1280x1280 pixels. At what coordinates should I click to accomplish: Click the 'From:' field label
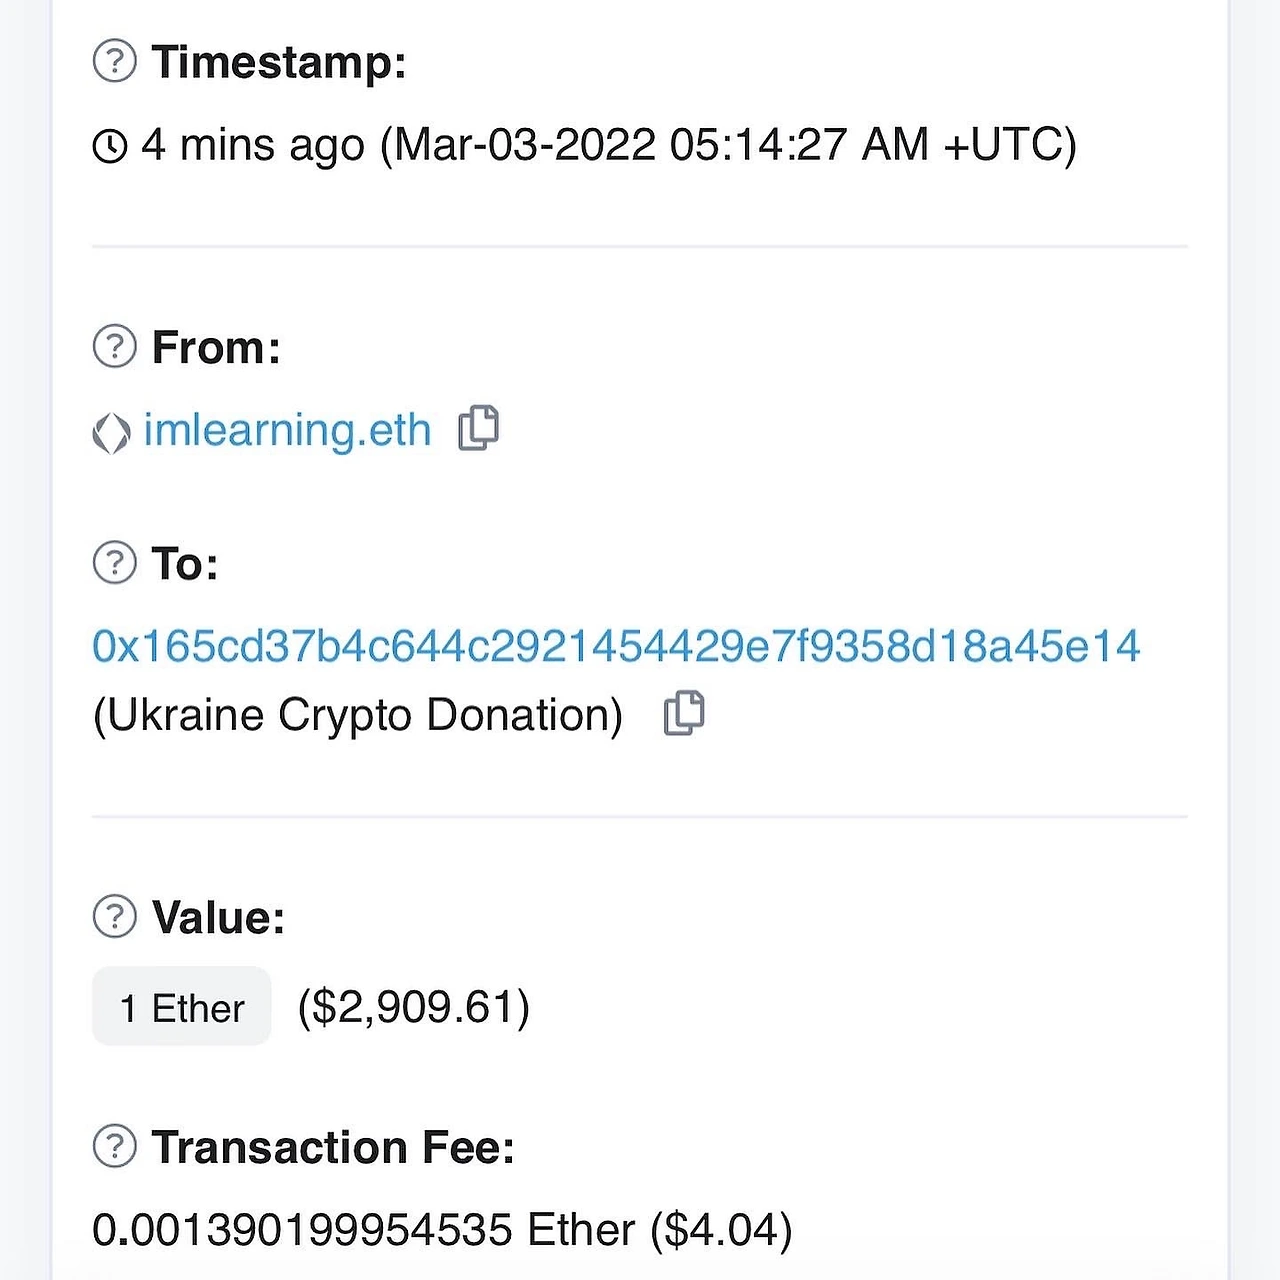[216, 348]
